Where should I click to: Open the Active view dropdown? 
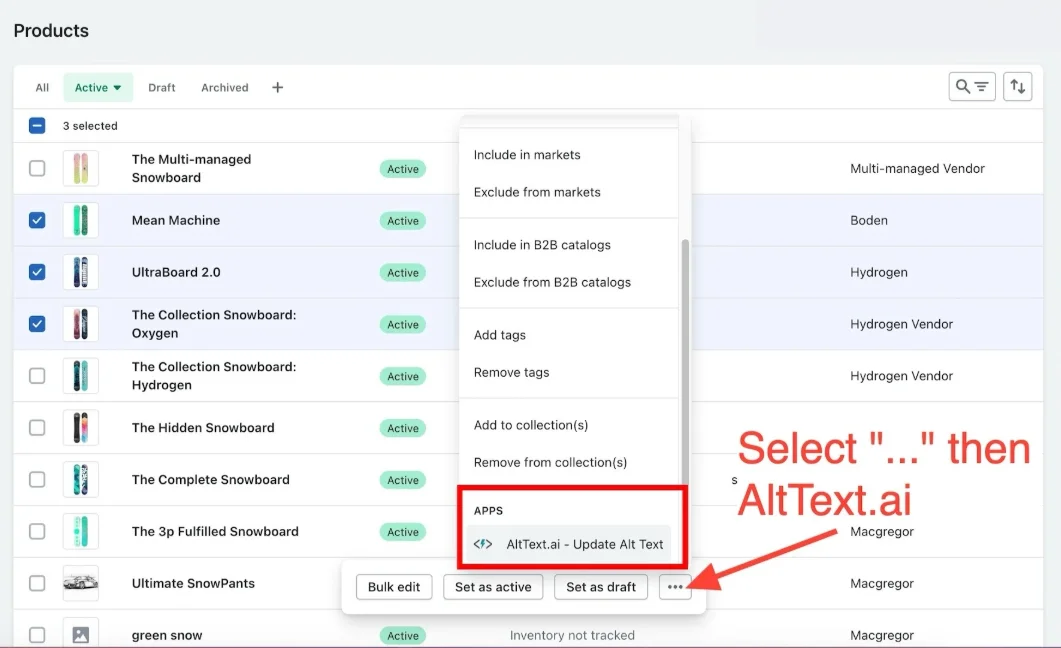97,87
